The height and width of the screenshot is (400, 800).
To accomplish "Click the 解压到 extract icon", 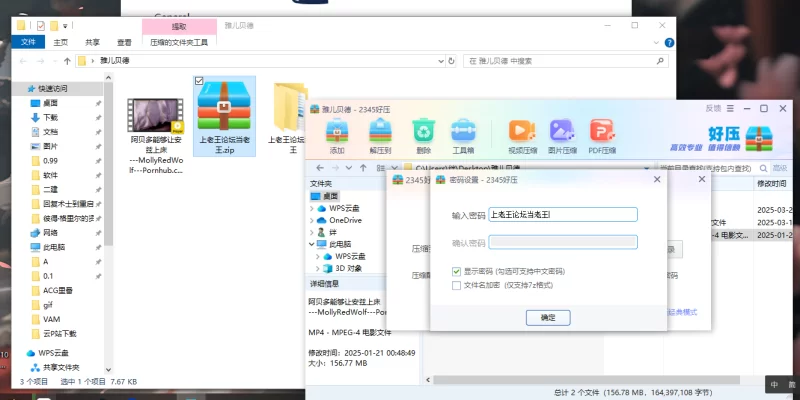I will point(381,130).
